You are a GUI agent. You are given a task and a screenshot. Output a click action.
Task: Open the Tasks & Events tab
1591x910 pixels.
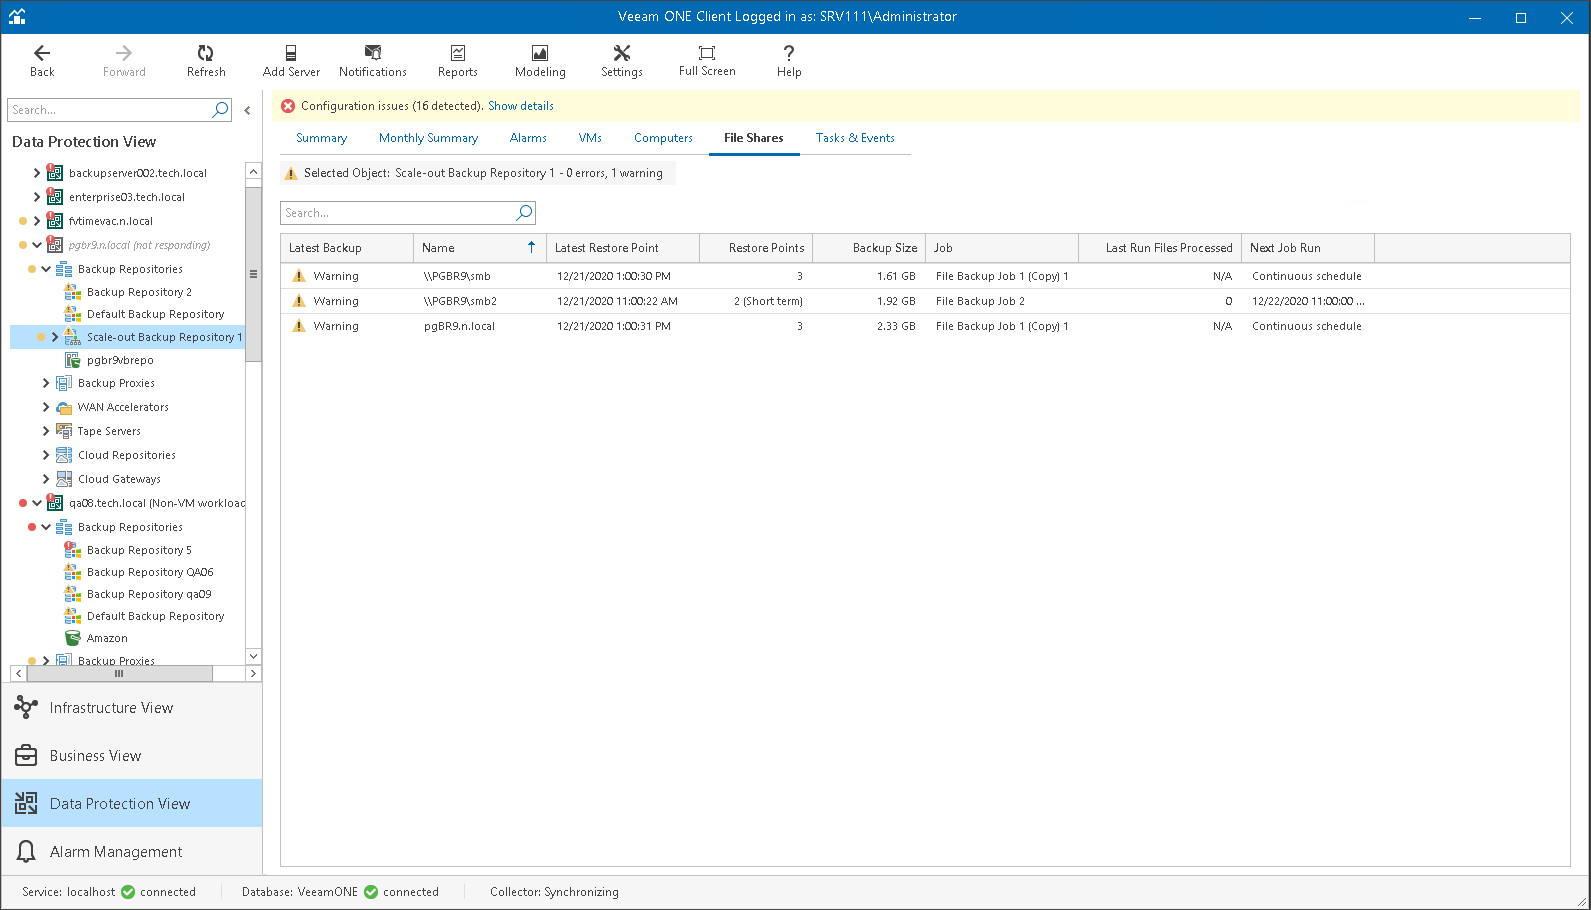tap(855, 138)
